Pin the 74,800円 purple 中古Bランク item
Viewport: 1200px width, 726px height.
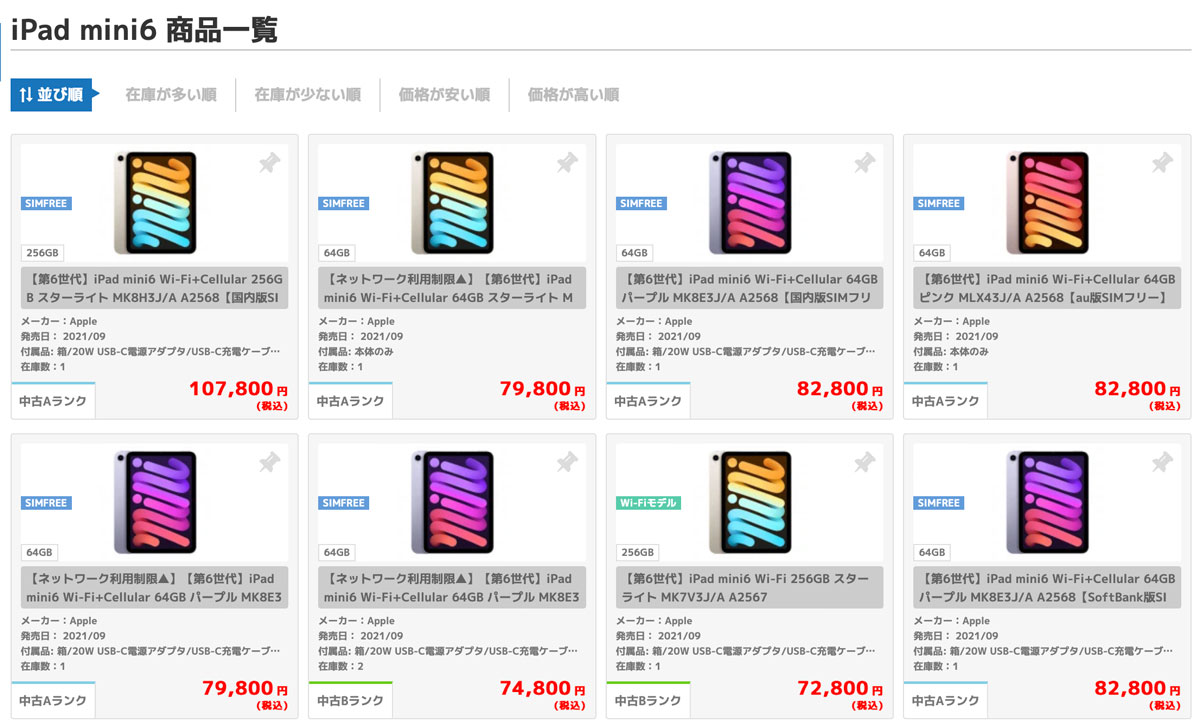pos(567,463)
